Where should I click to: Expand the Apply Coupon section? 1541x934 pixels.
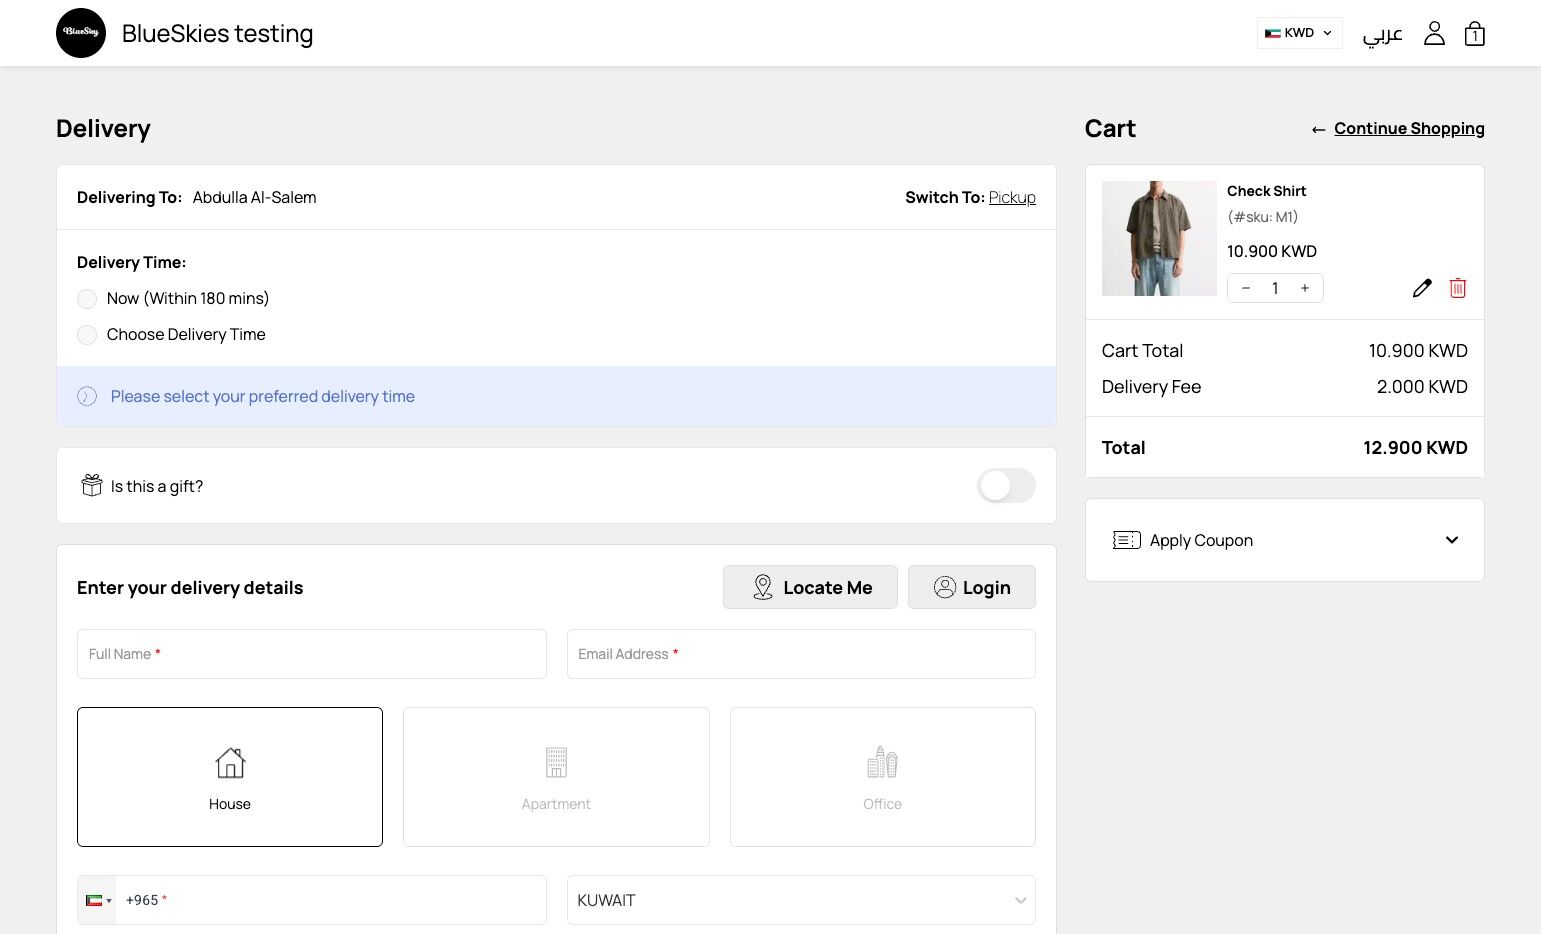[x=1284, y=540]
